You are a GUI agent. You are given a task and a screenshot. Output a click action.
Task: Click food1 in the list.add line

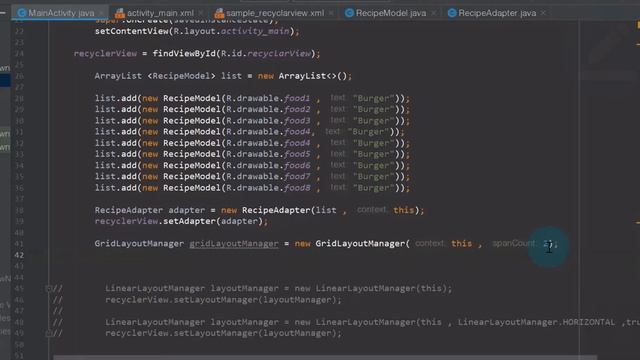(297, 98)
